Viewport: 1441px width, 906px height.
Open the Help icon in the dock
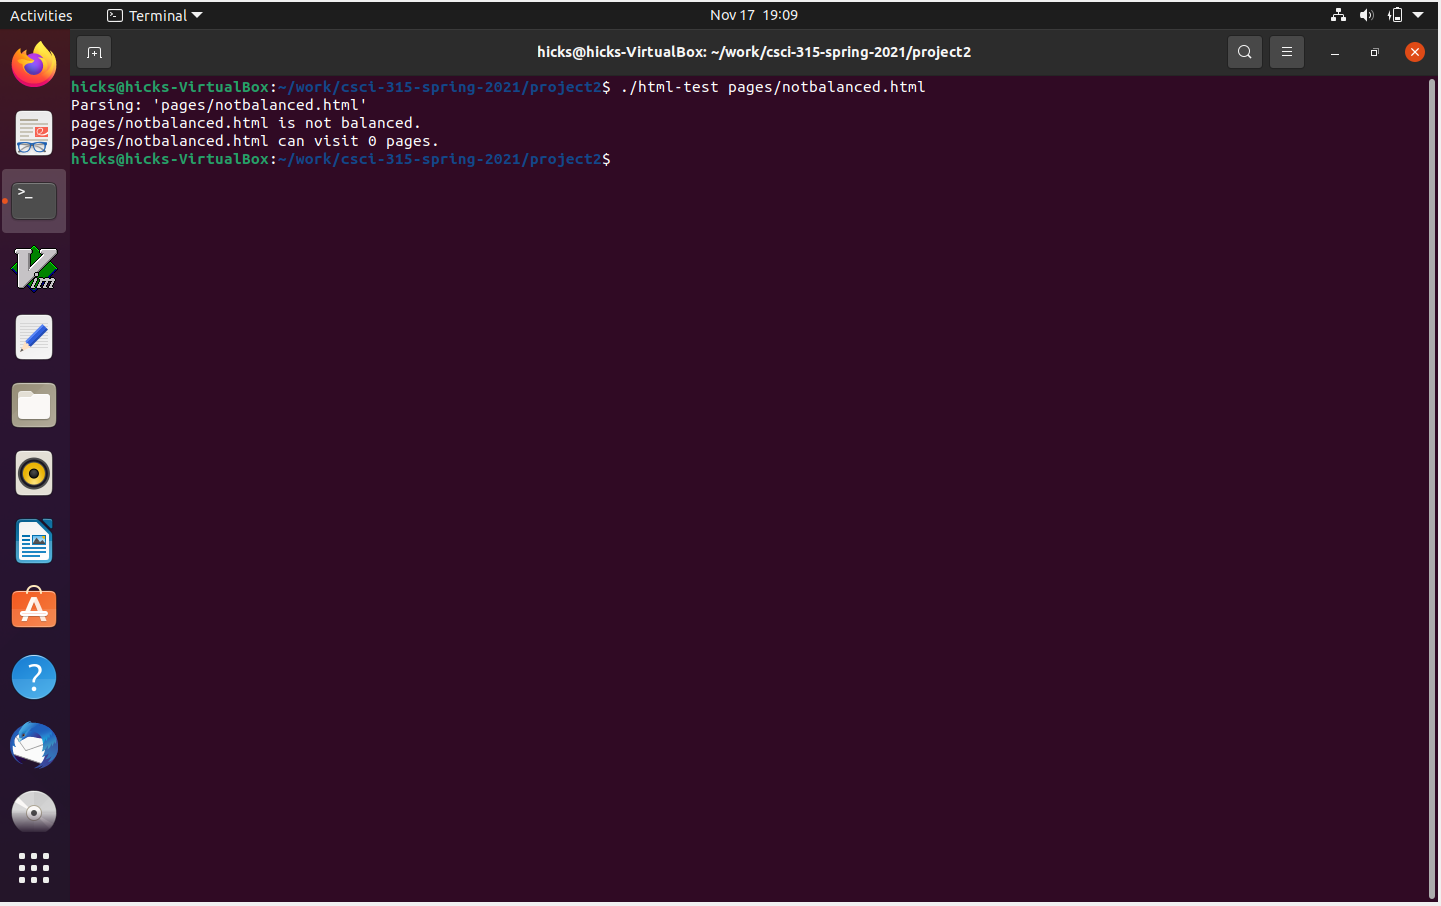tap(34, 677)
